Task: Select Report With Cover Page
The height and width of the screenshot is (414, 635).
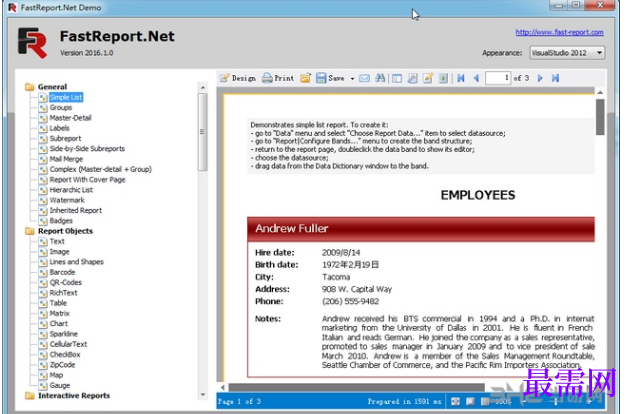Action: click(87, 179)
